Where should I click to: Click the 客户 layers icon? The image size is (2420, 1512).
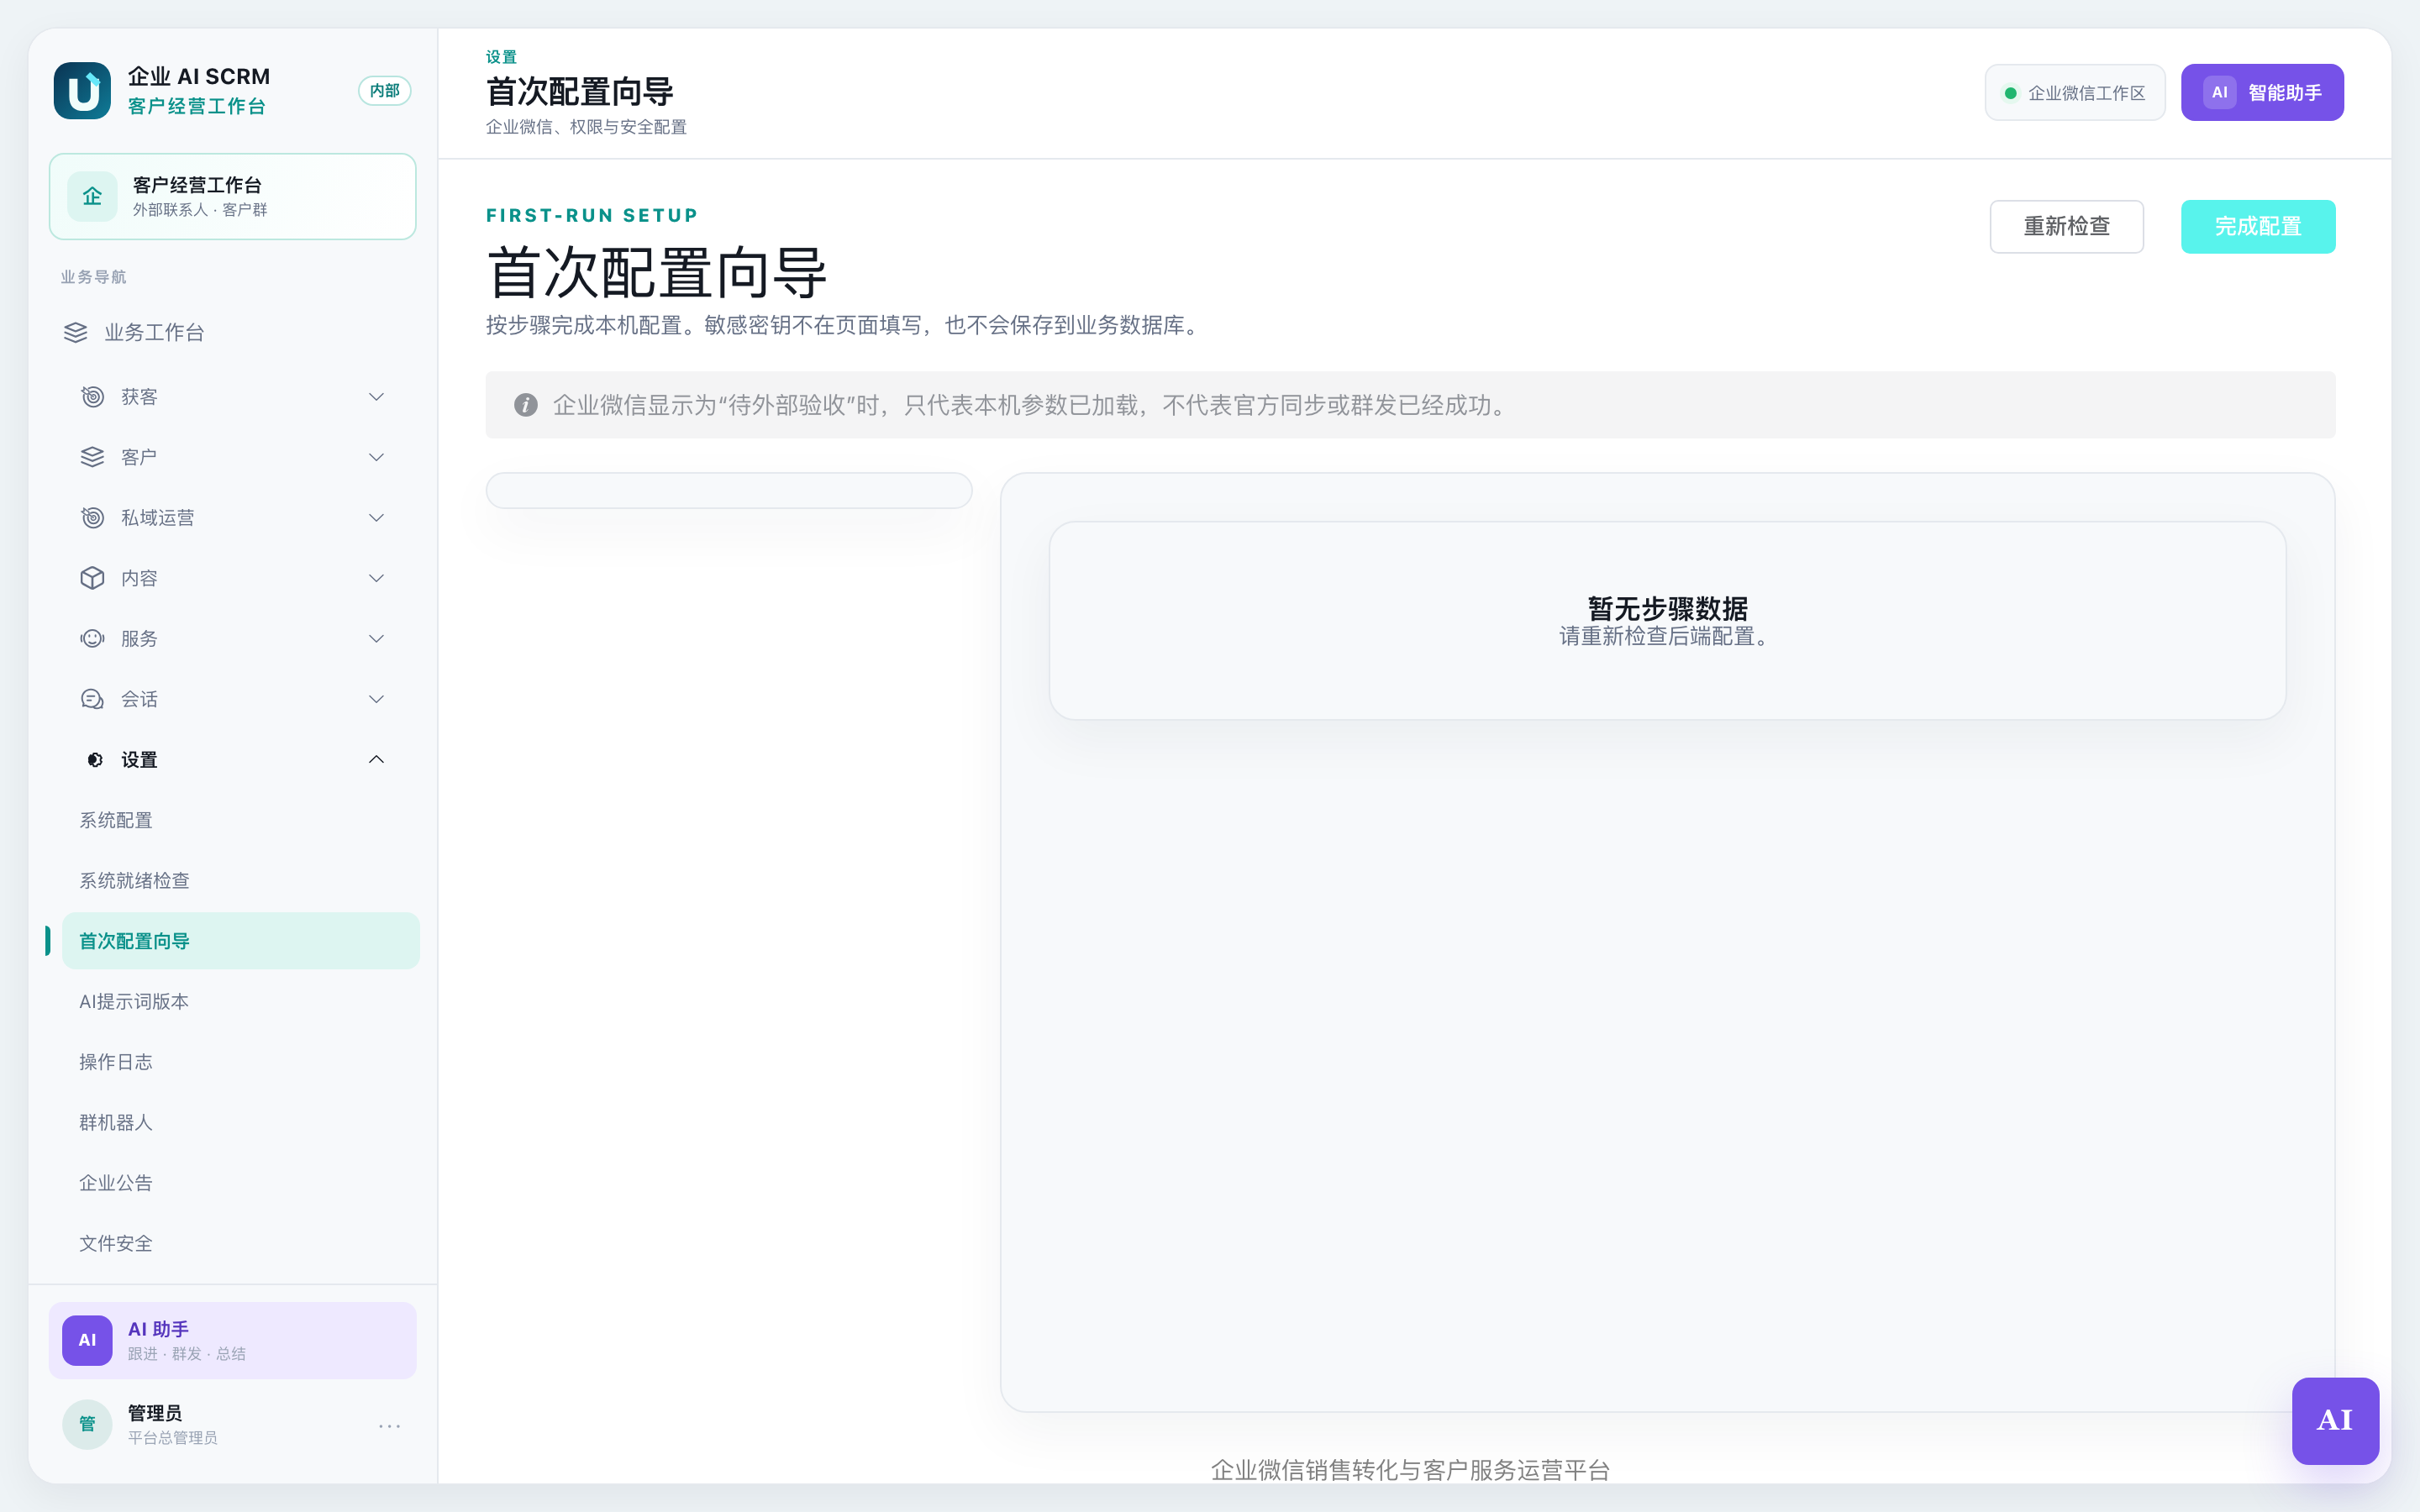[x=92, y=457]
